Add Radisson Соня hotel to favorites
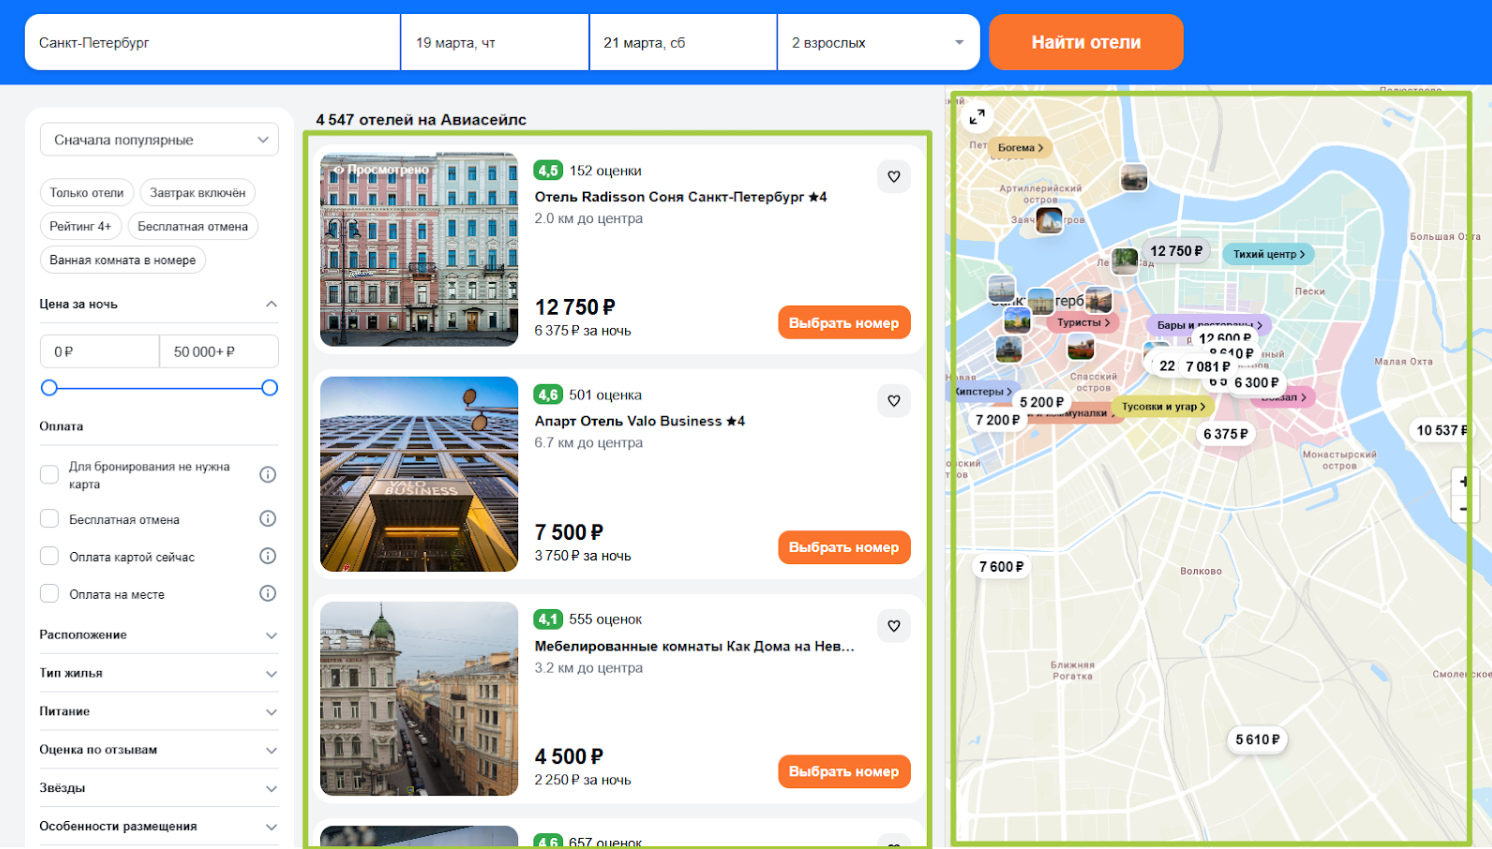1492x849 pixels. pos(893,177)
